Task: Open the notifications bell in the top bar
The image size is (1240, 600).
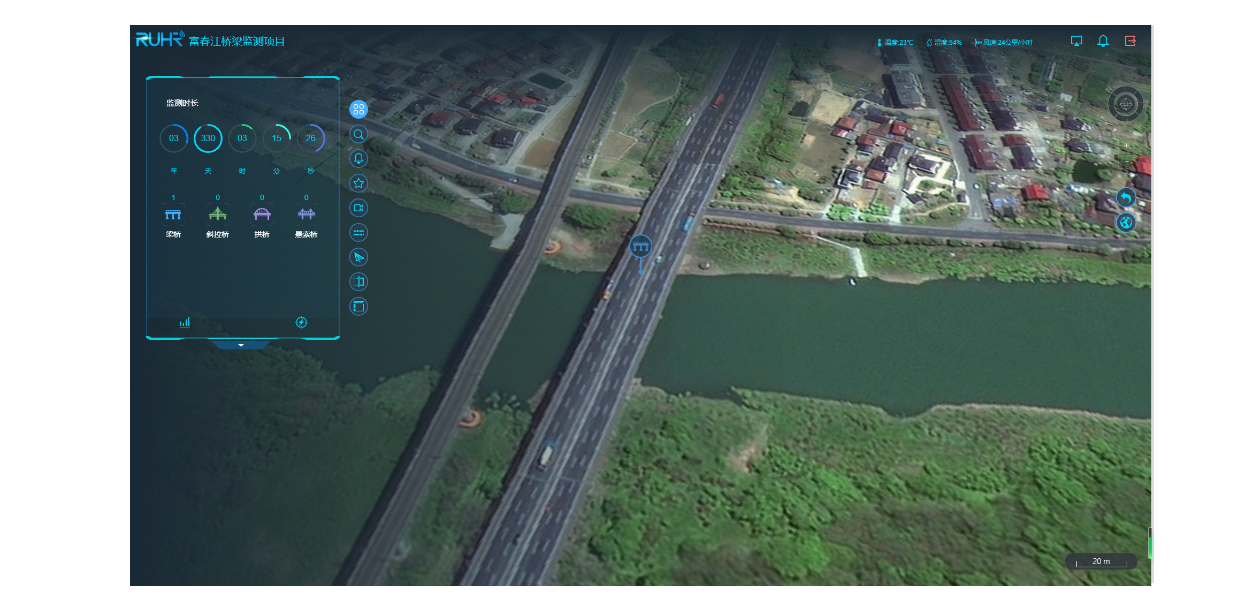Action: click(1103, 41)
